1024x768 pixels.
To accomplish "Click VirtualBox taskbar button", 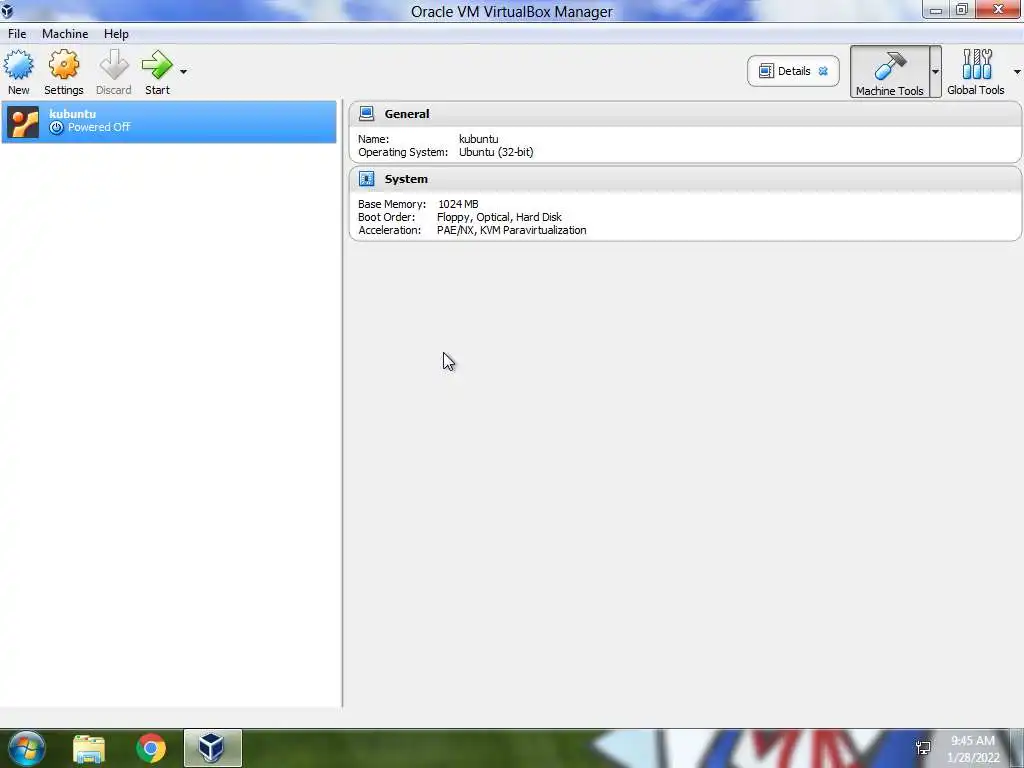I will click(x=212, y=748).
